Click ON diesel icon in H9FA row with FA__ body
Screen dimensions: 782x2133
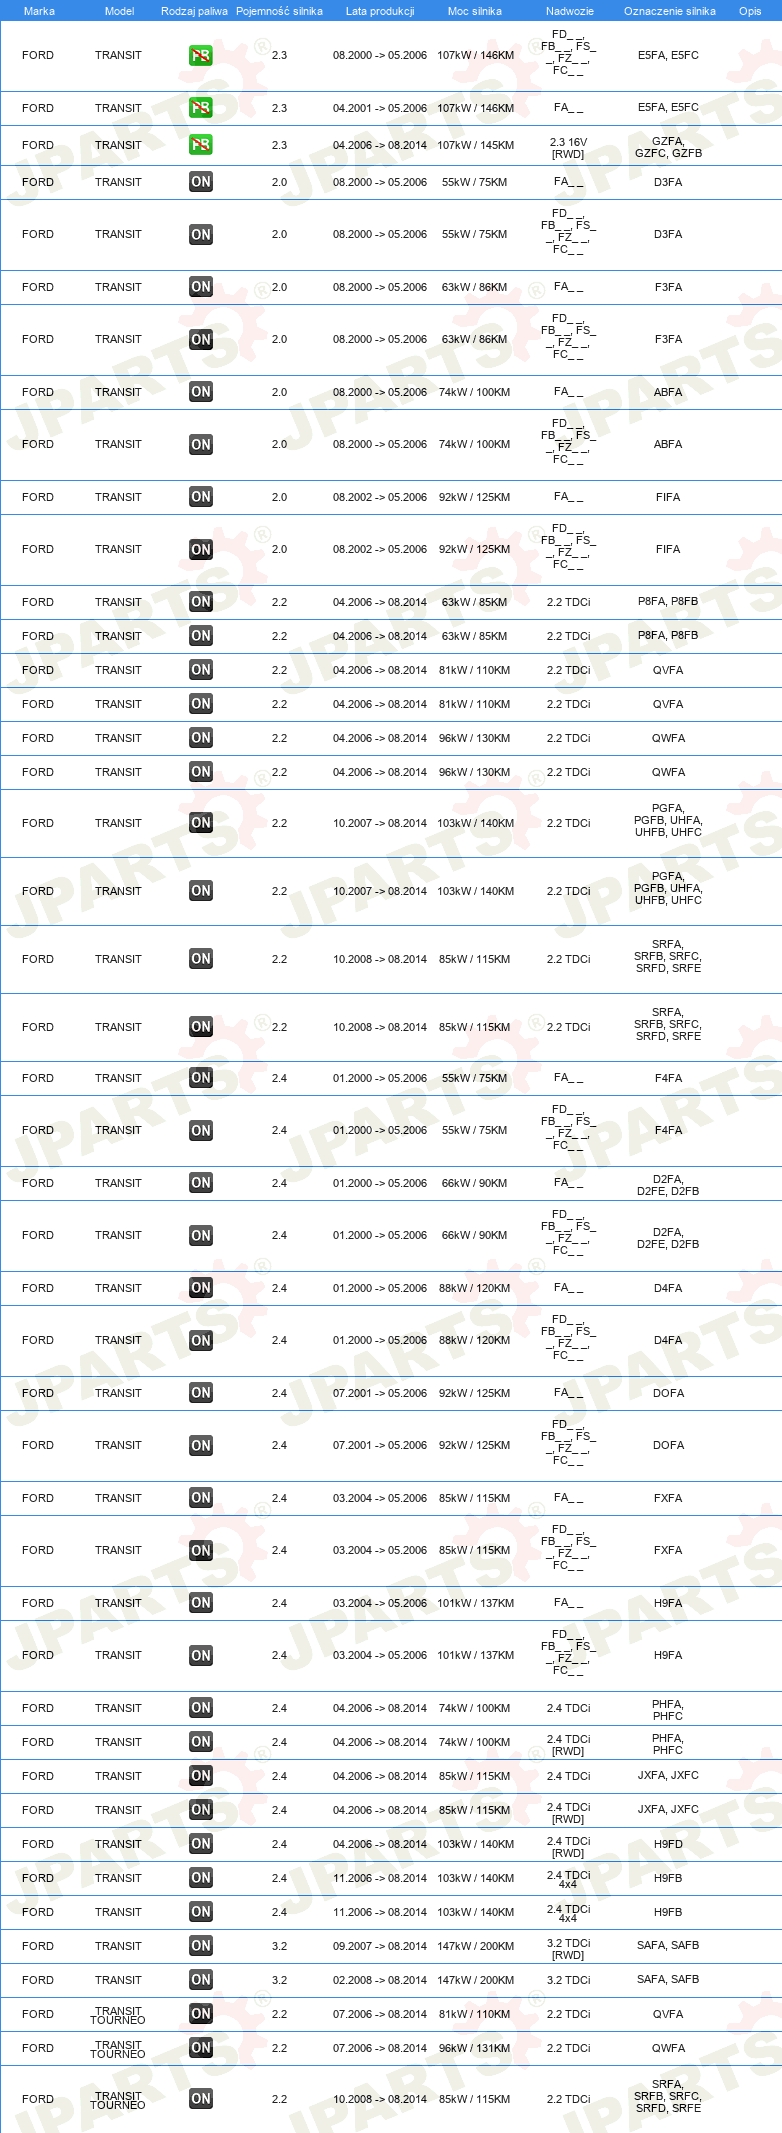[201, 1603]
